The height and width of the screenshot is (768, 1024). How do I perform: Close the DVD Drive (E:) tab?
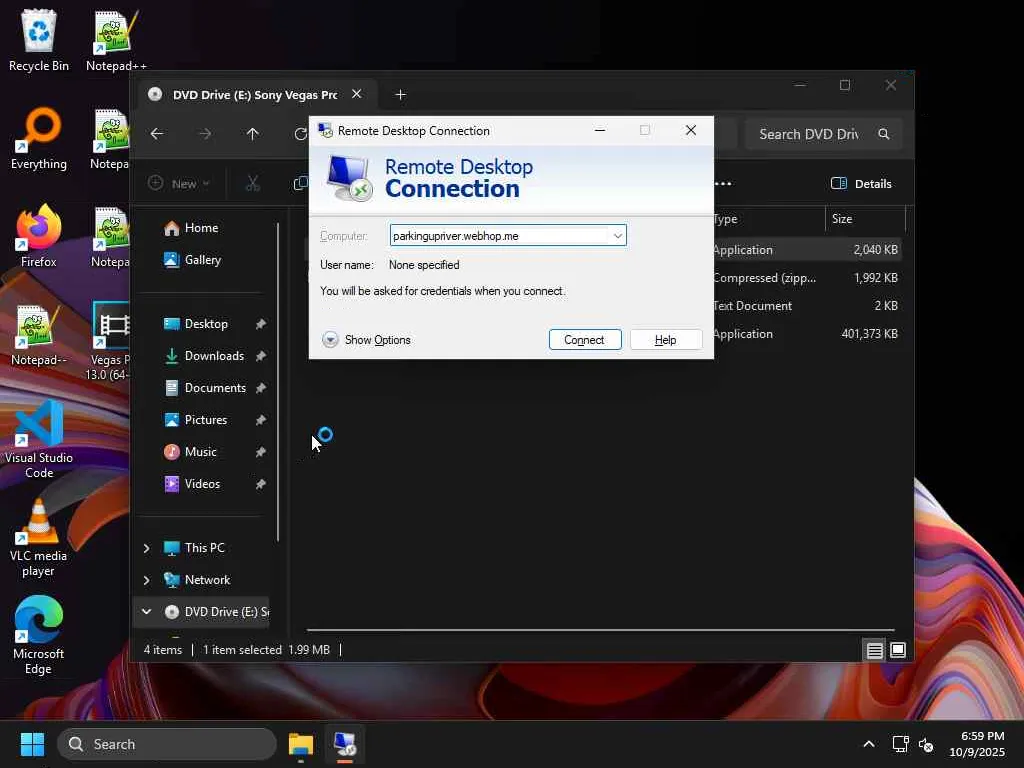357,94
